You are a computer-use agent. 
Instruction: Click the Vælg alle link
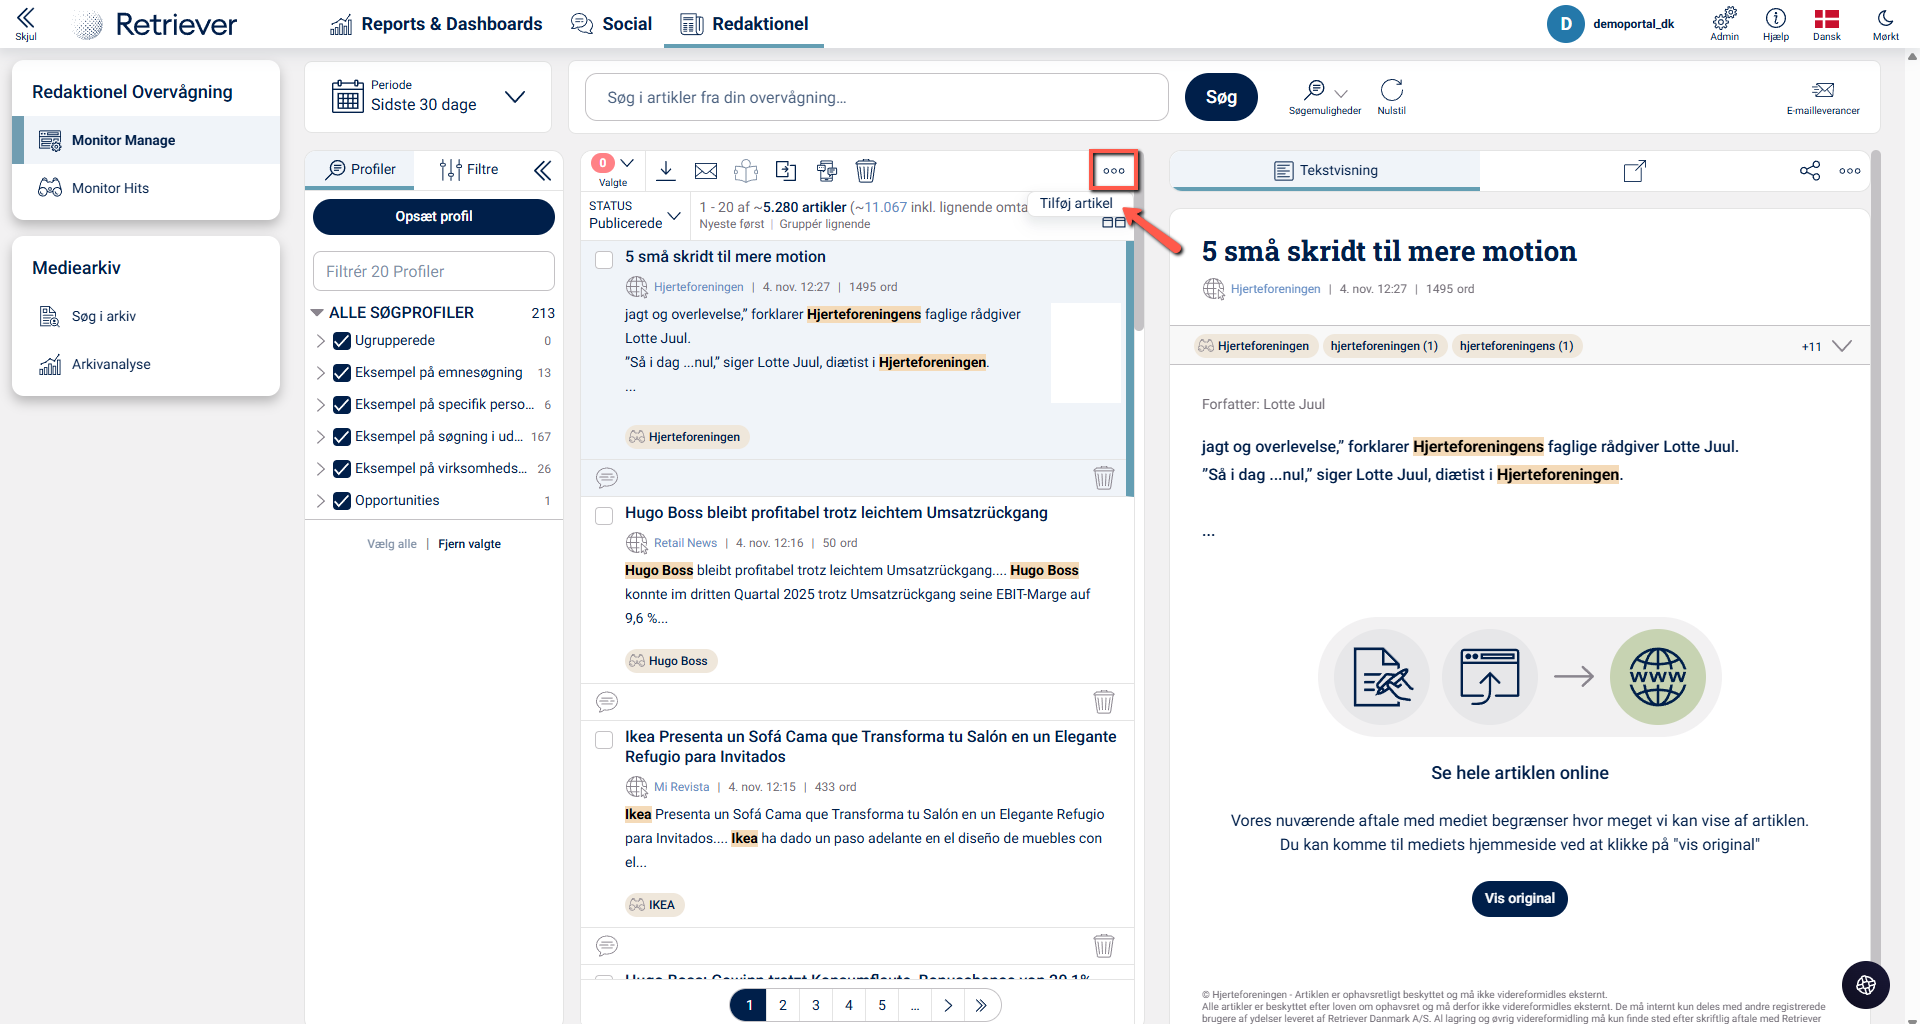point(392,544)
